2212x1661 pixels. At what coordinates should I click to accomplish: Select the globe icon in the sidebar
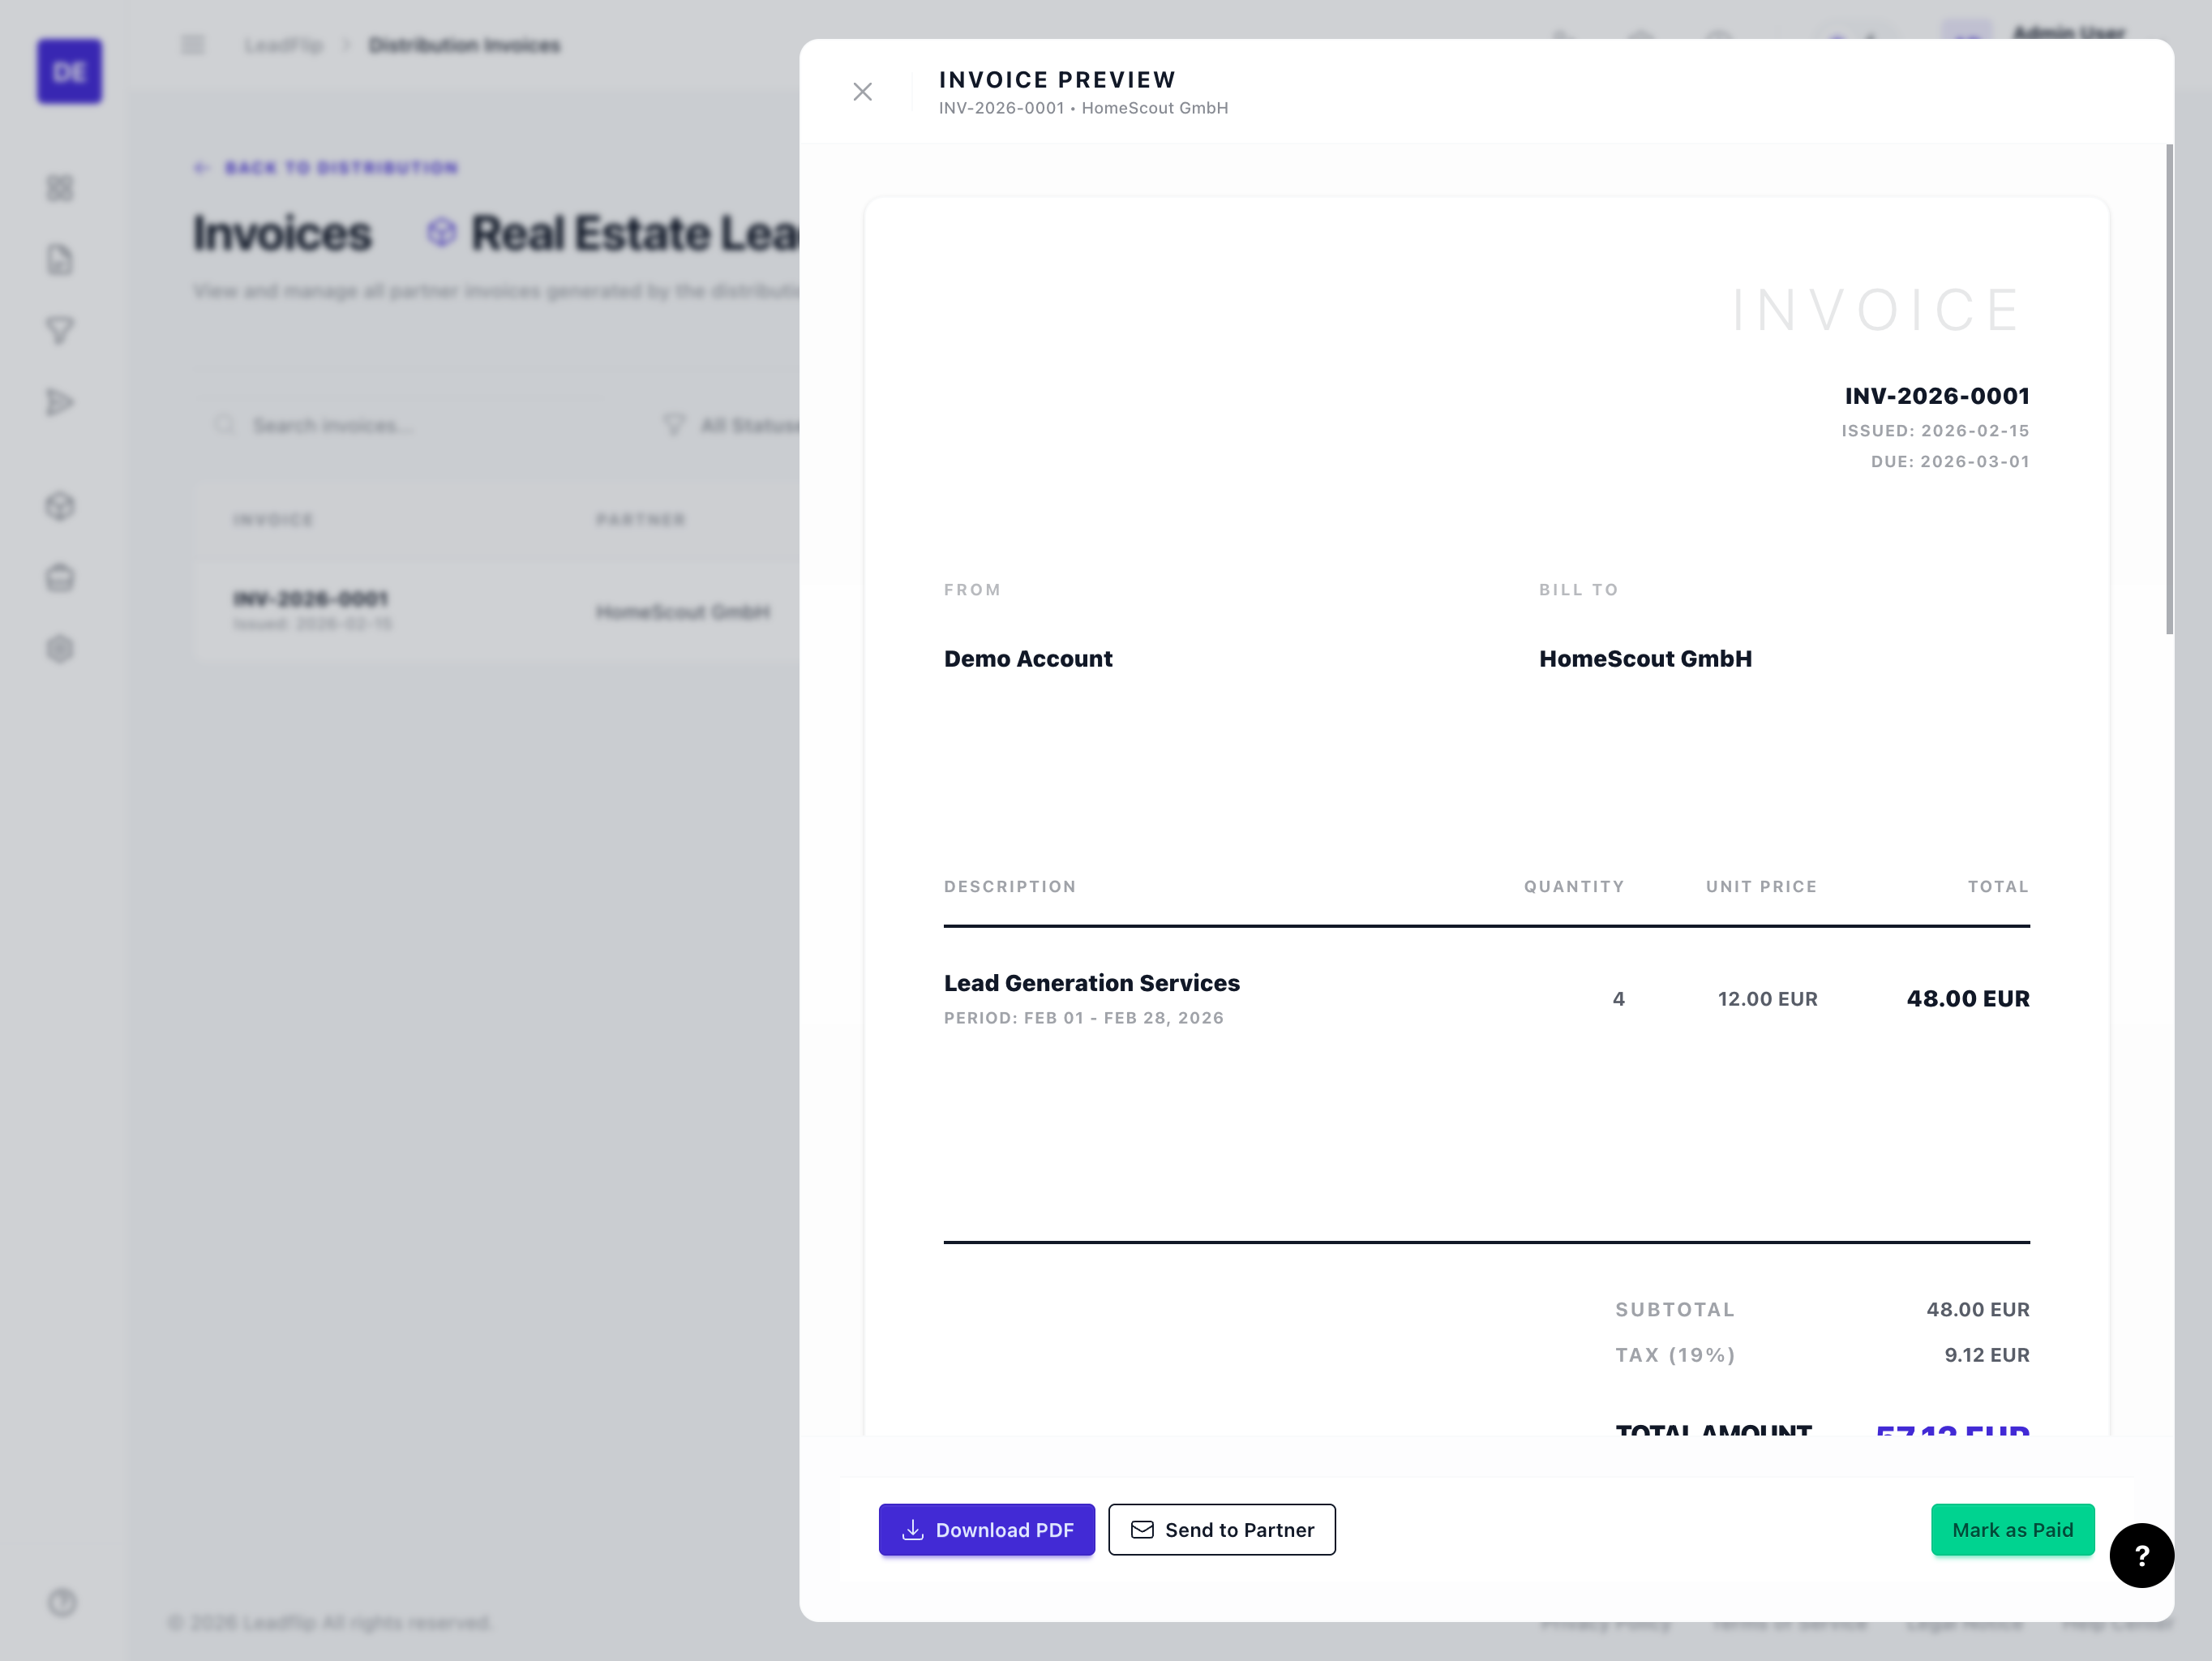60,507
